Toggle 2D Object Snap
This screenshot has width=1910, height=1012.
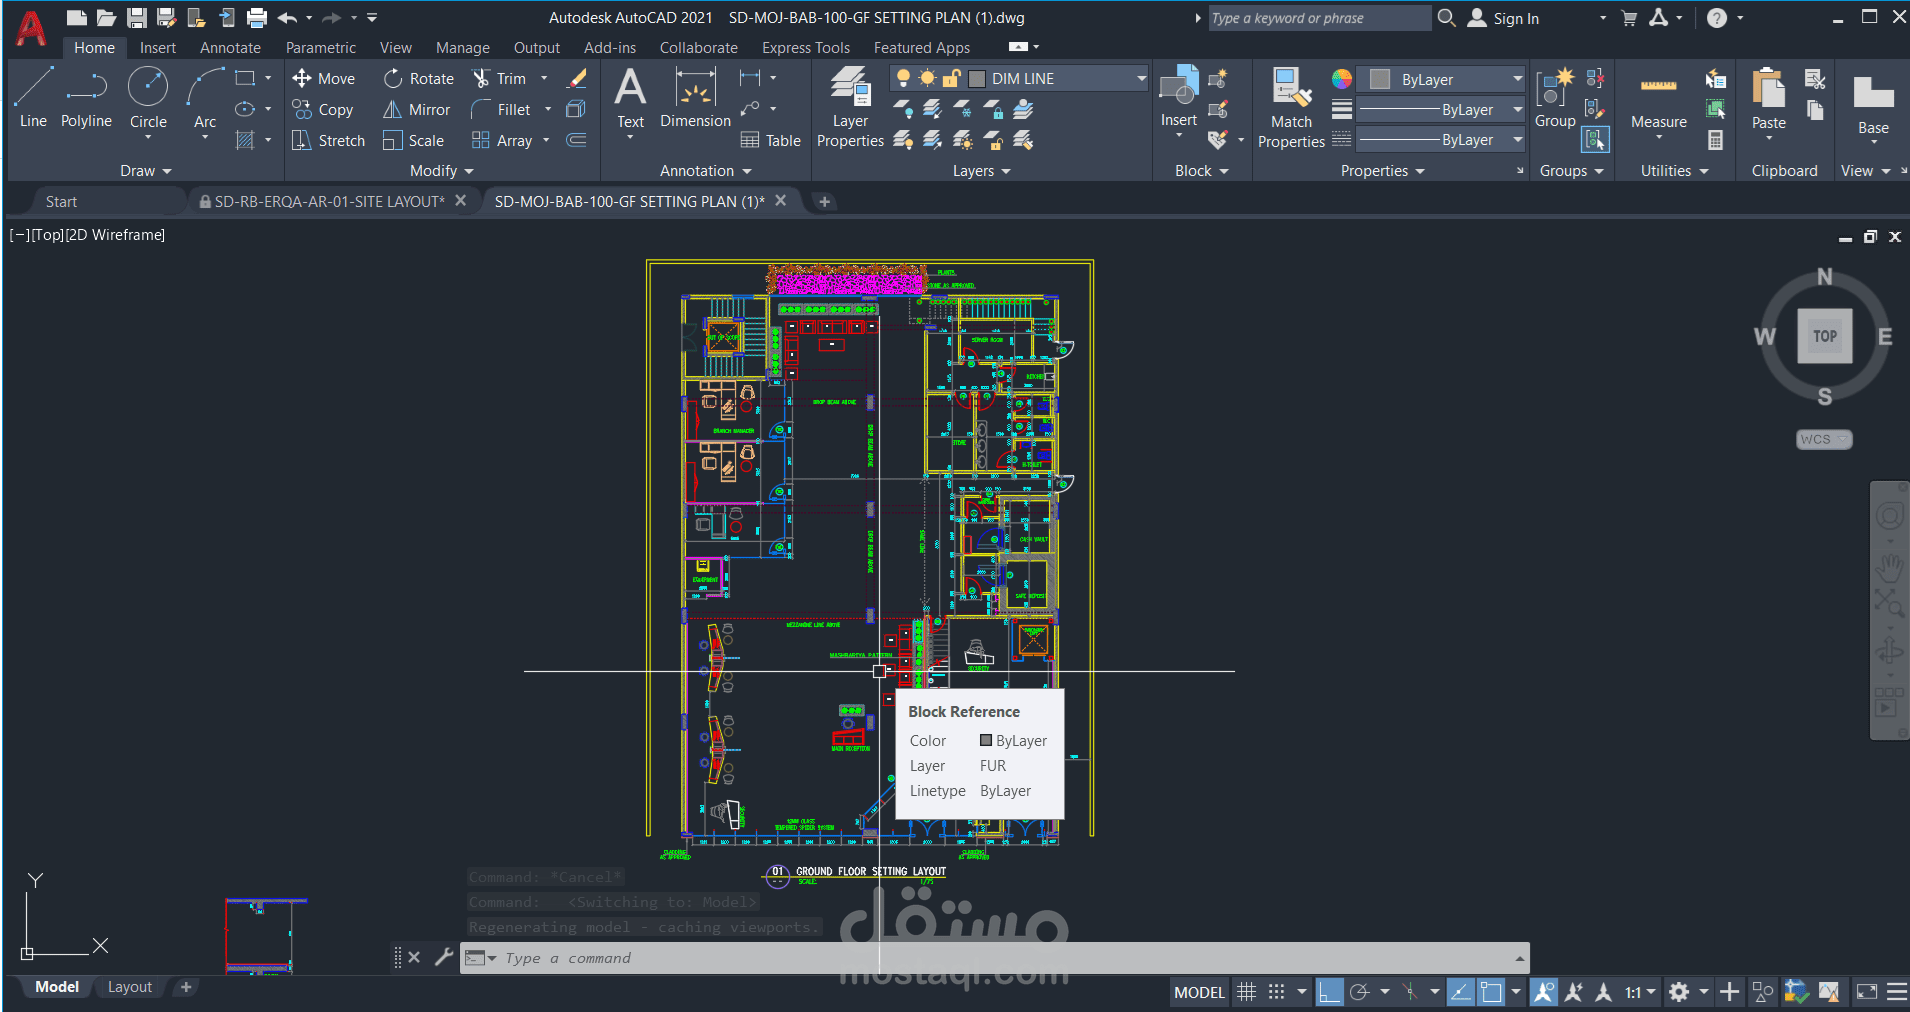1491,992
